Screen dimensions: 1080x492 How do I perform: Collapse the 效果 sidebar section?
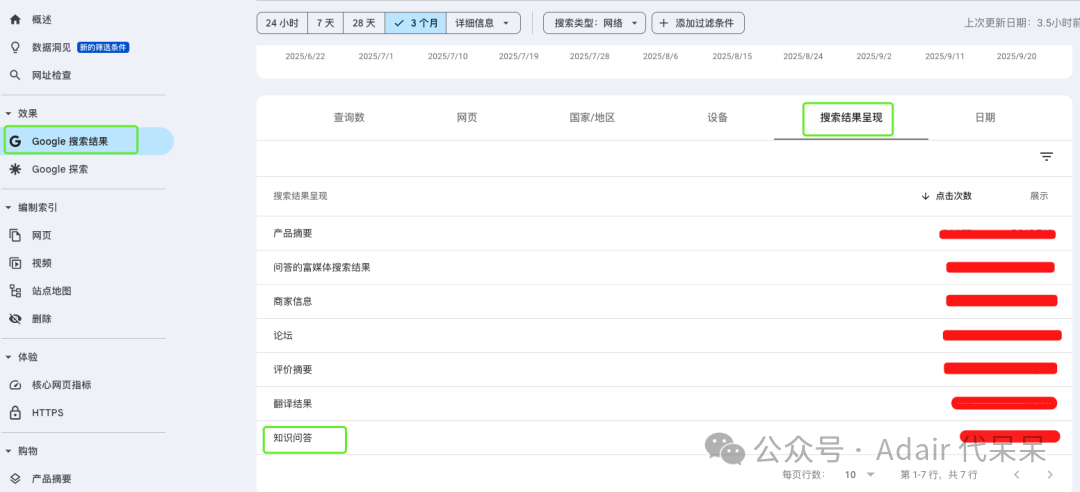(x=8, y=113)
